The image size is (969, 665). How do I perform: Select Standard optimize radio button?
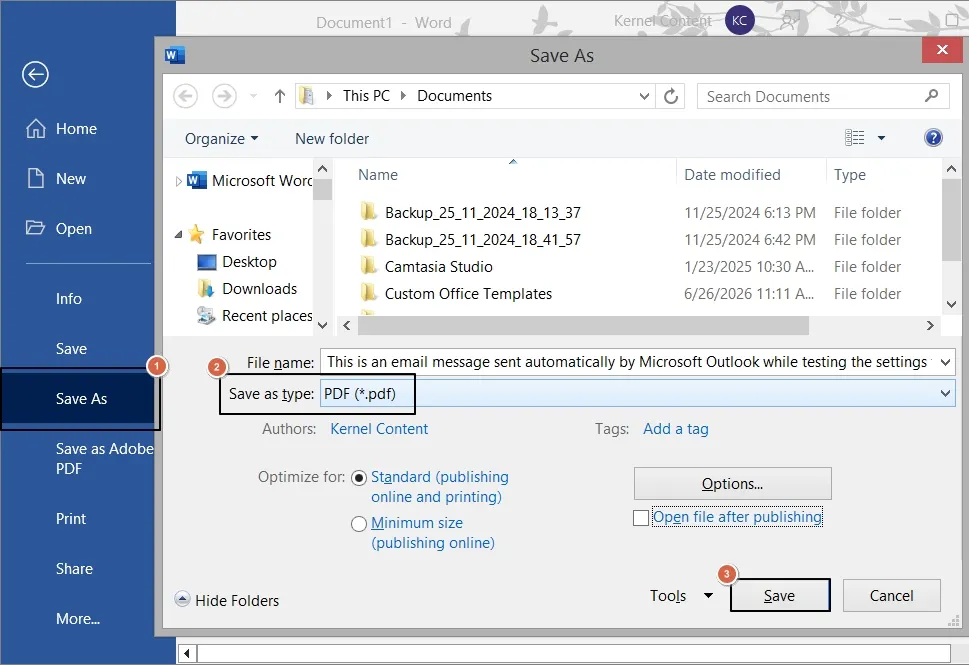[x=359, y=478]
